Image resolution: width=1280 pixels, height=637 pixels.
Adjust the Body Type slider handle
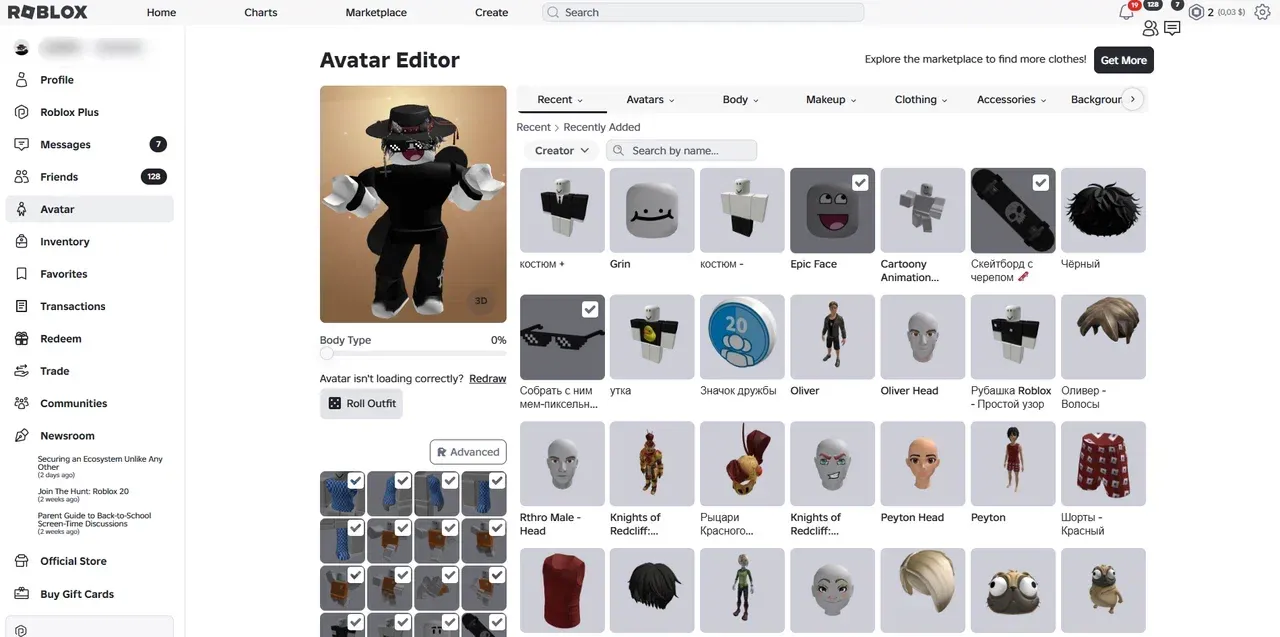coord(327,353)
